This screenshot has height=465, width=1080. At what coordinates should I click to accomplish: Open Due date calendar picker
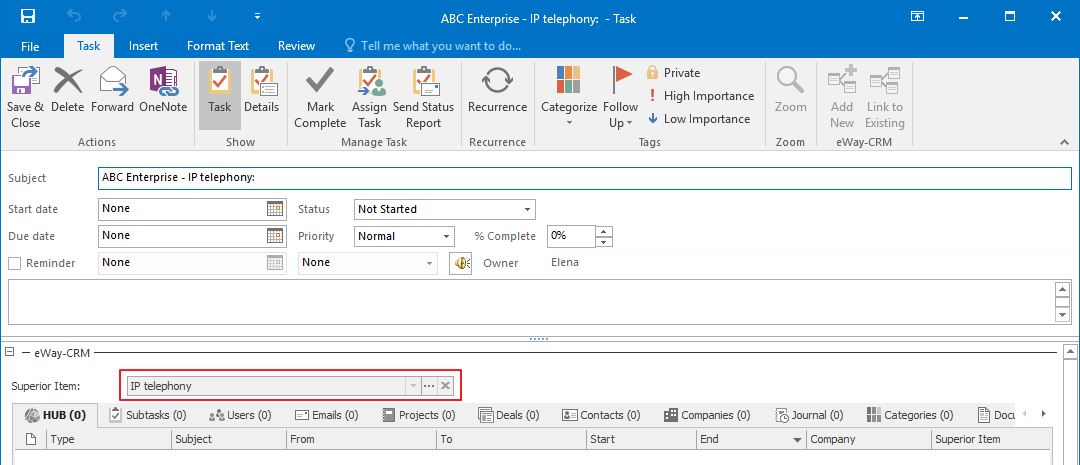(x=275, y=236)
